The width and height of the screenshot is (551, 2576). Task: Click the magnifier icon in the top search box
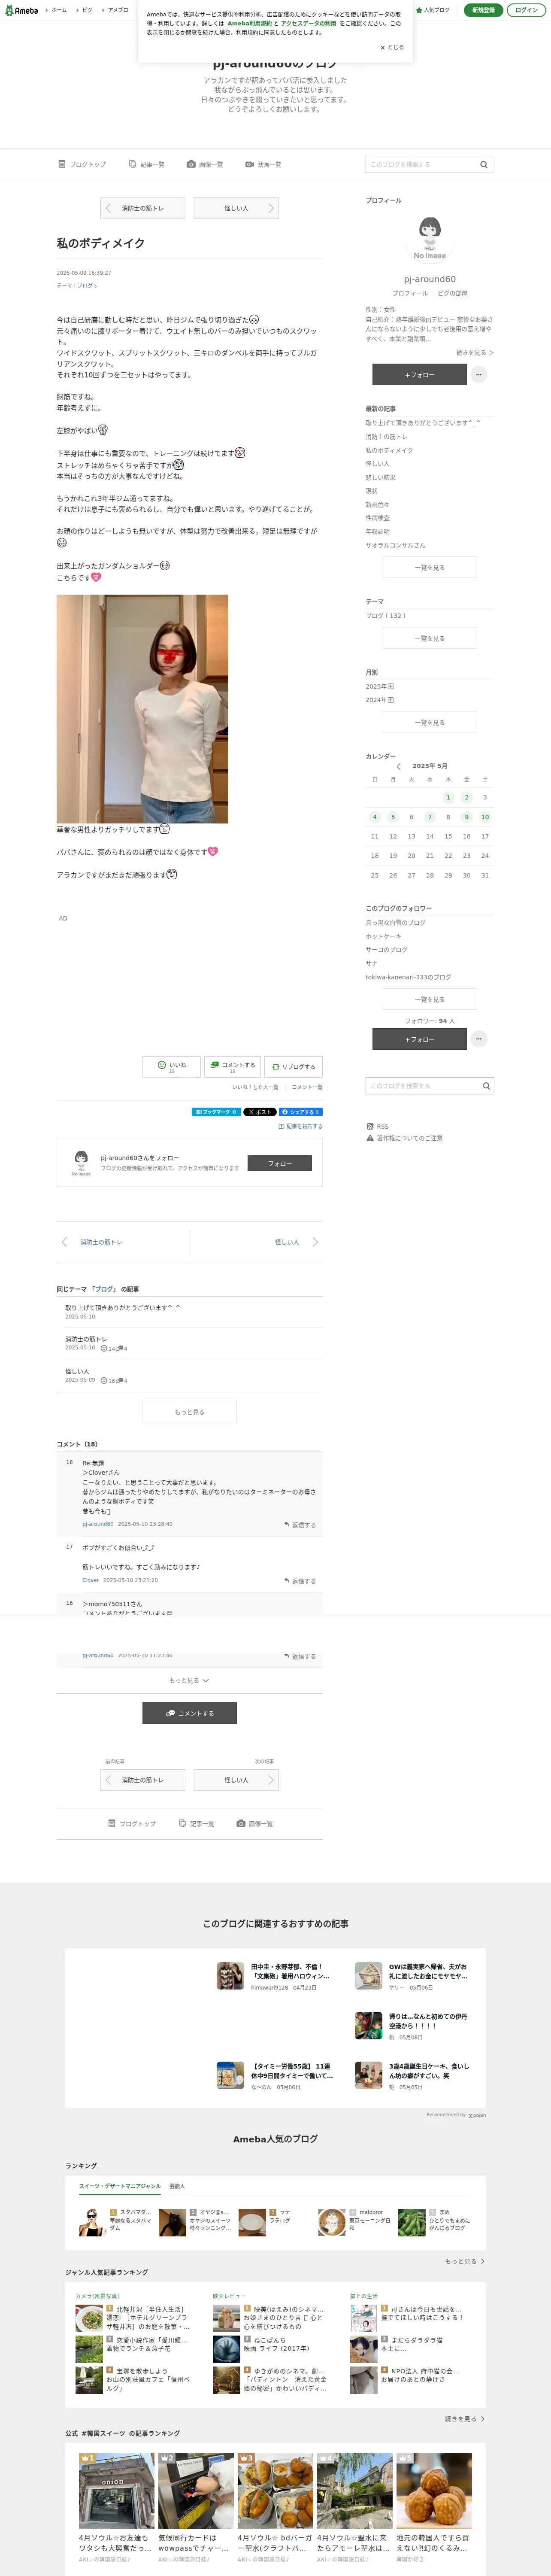484,164
